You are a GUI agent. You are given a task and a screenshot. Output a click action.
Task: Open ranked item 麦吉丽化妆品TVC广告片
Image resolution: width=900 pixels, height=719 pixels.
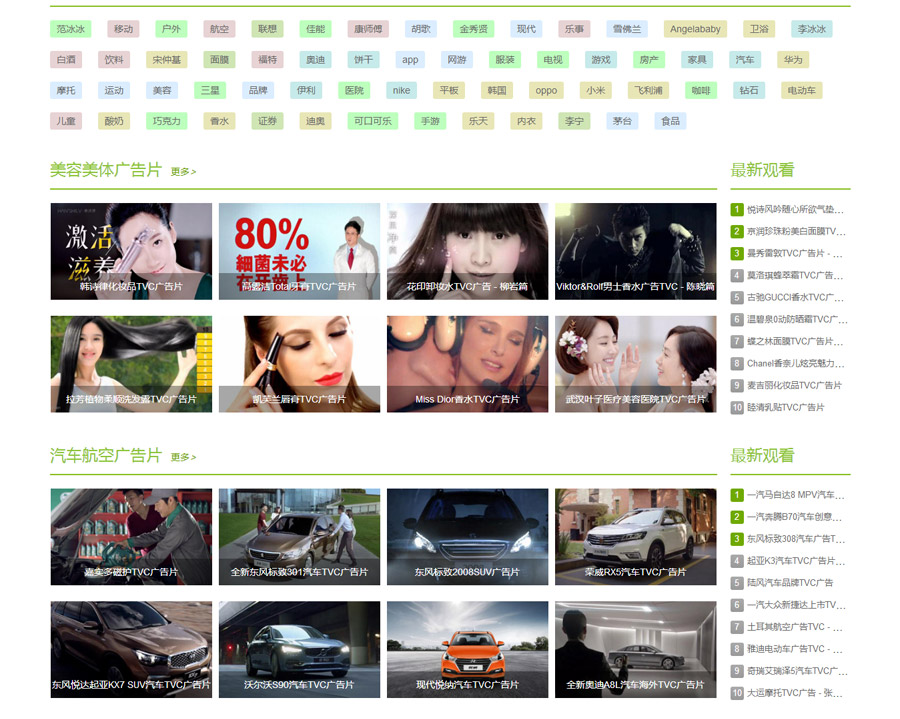click(x=794, y=385)
